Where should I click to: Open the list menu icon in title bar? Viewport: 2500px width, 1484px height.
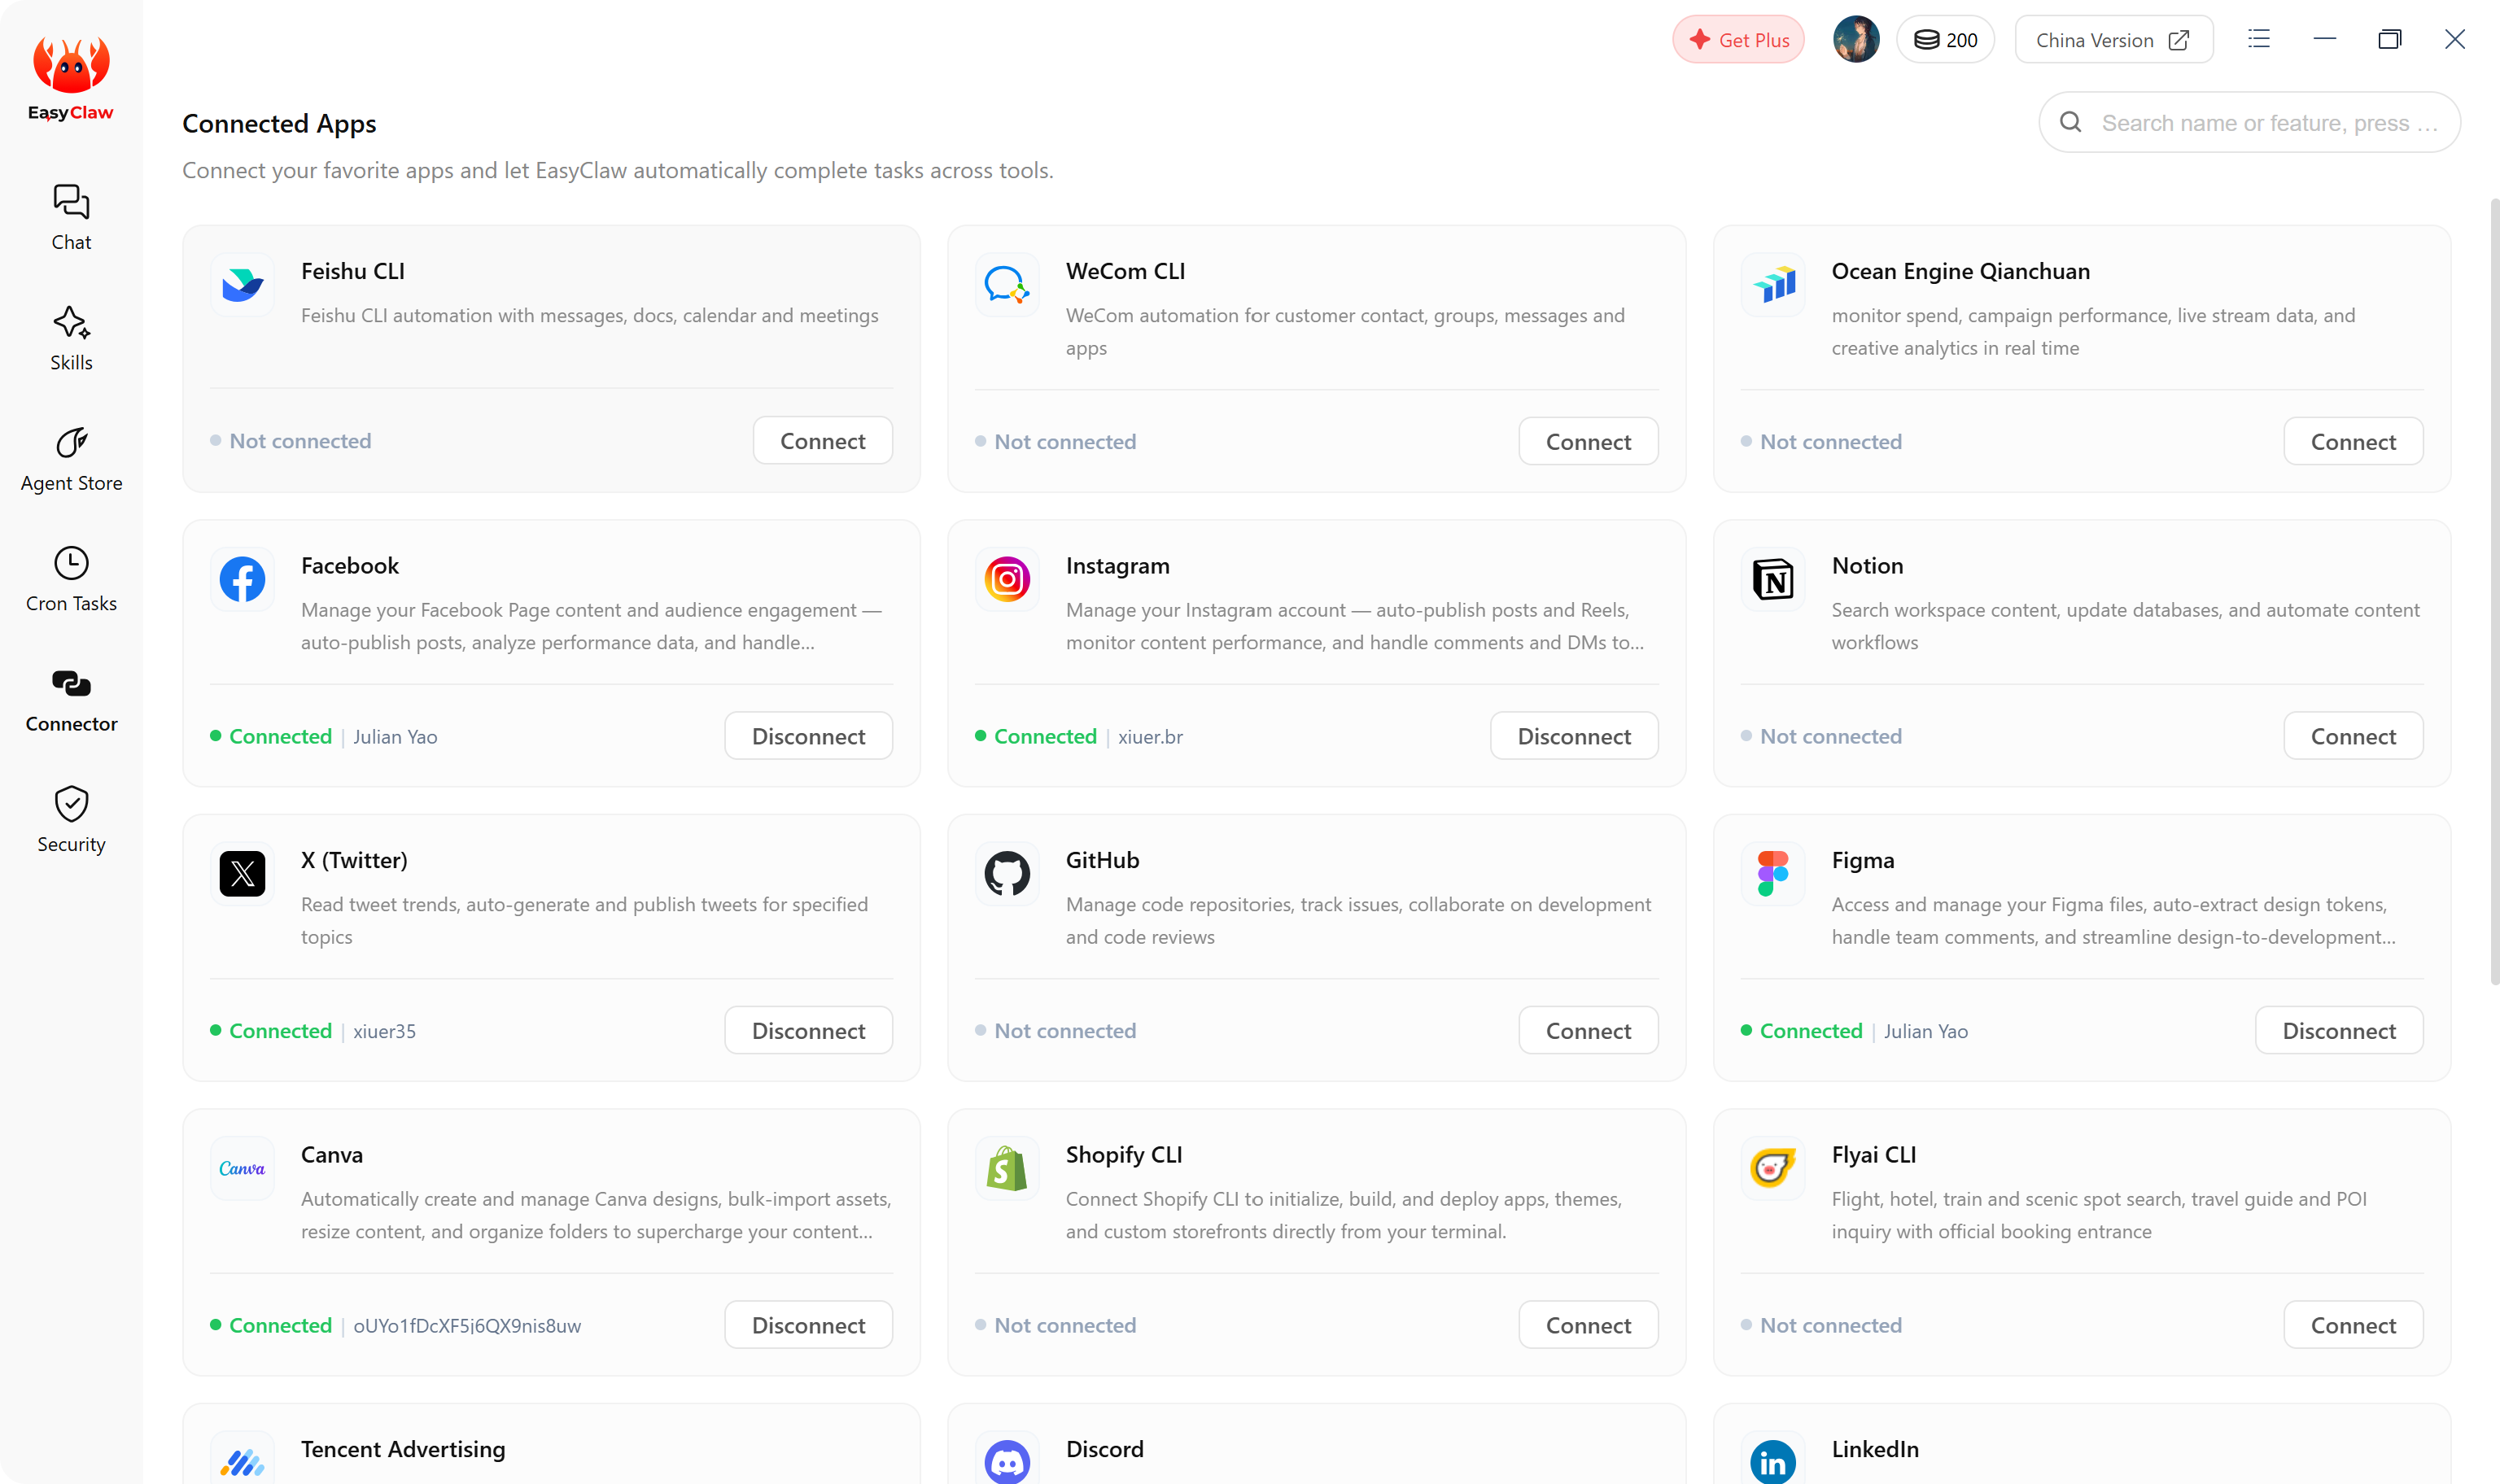point(2259,39)
